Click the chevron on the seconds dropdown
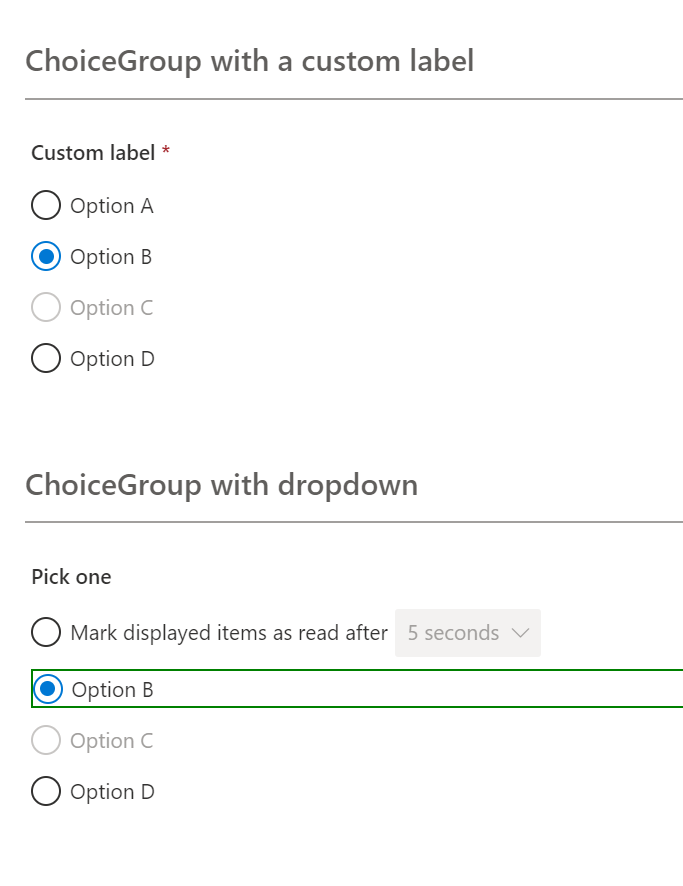683x886 pixels. pyautogui.click(x=521, y=632)
